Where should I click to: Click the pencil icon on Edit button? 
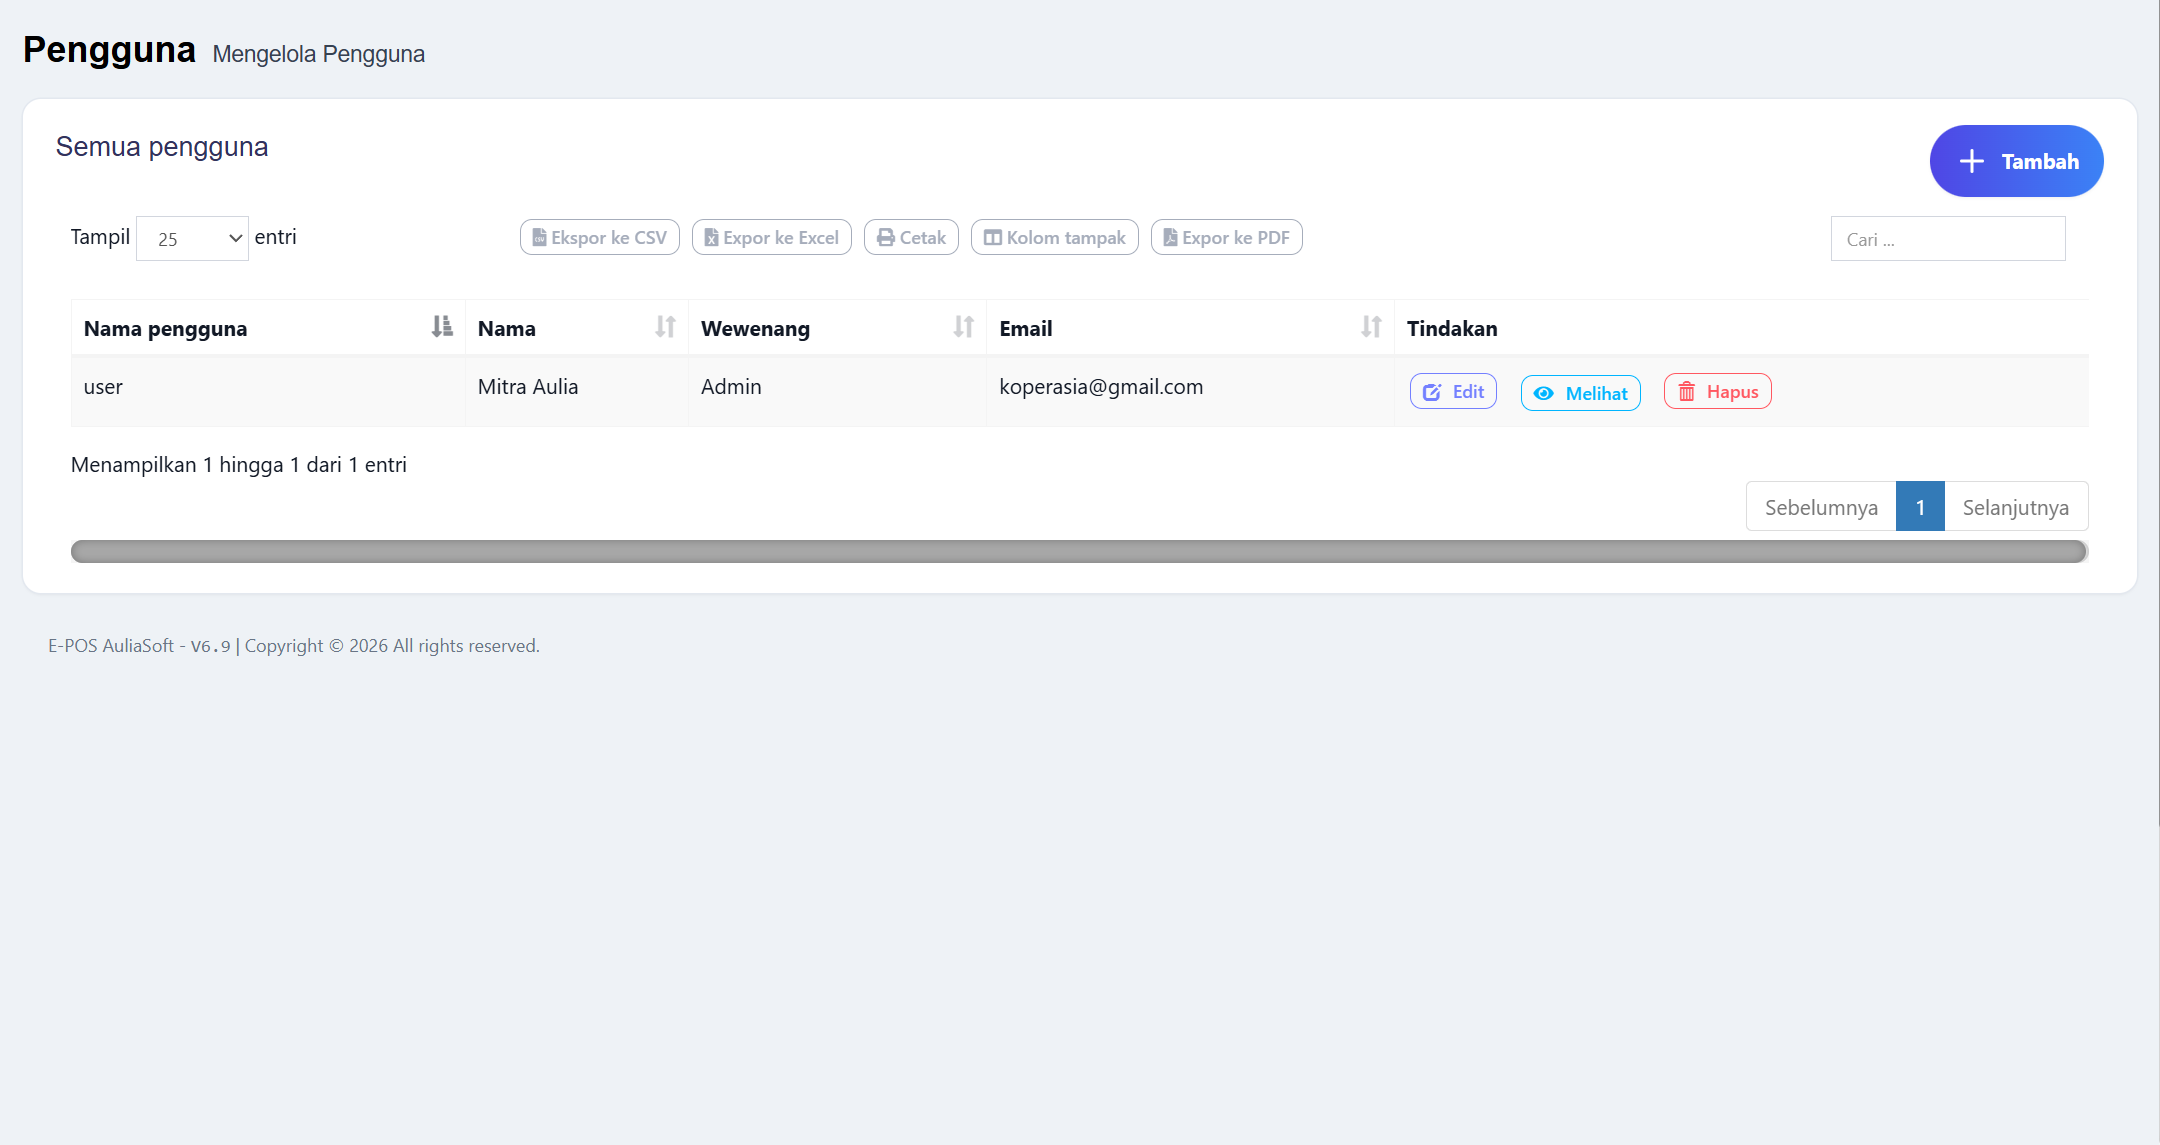pos(1432,392)
